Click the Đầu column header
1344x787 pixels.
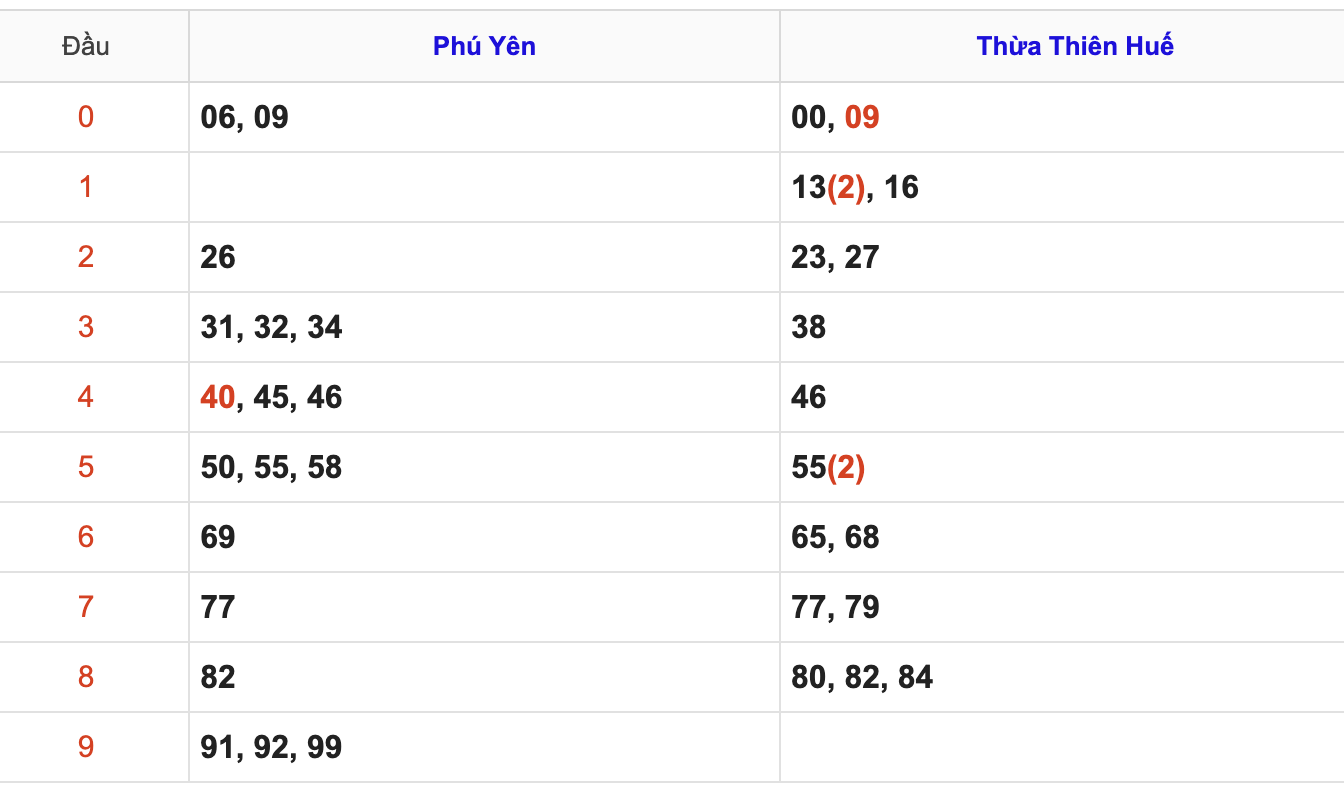click(x=86, y=46)
